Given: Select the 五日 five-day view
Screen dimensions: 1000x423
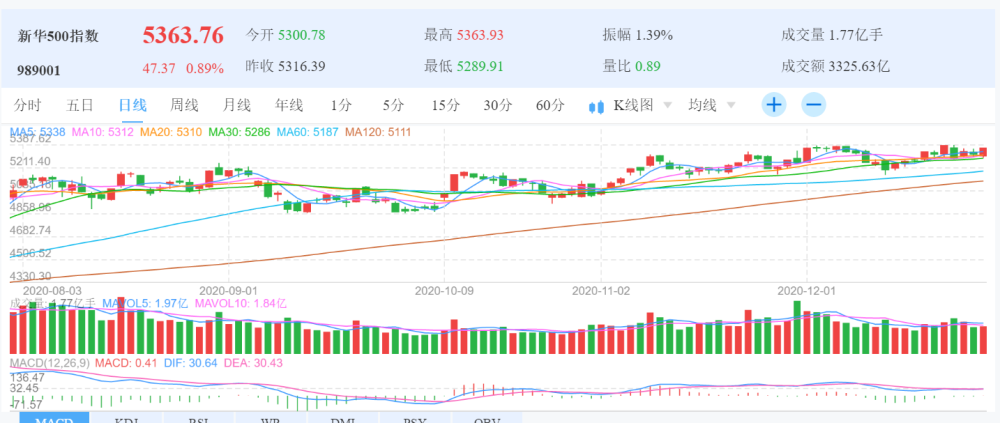Looking at the screenshot, I should click(80, 105).
